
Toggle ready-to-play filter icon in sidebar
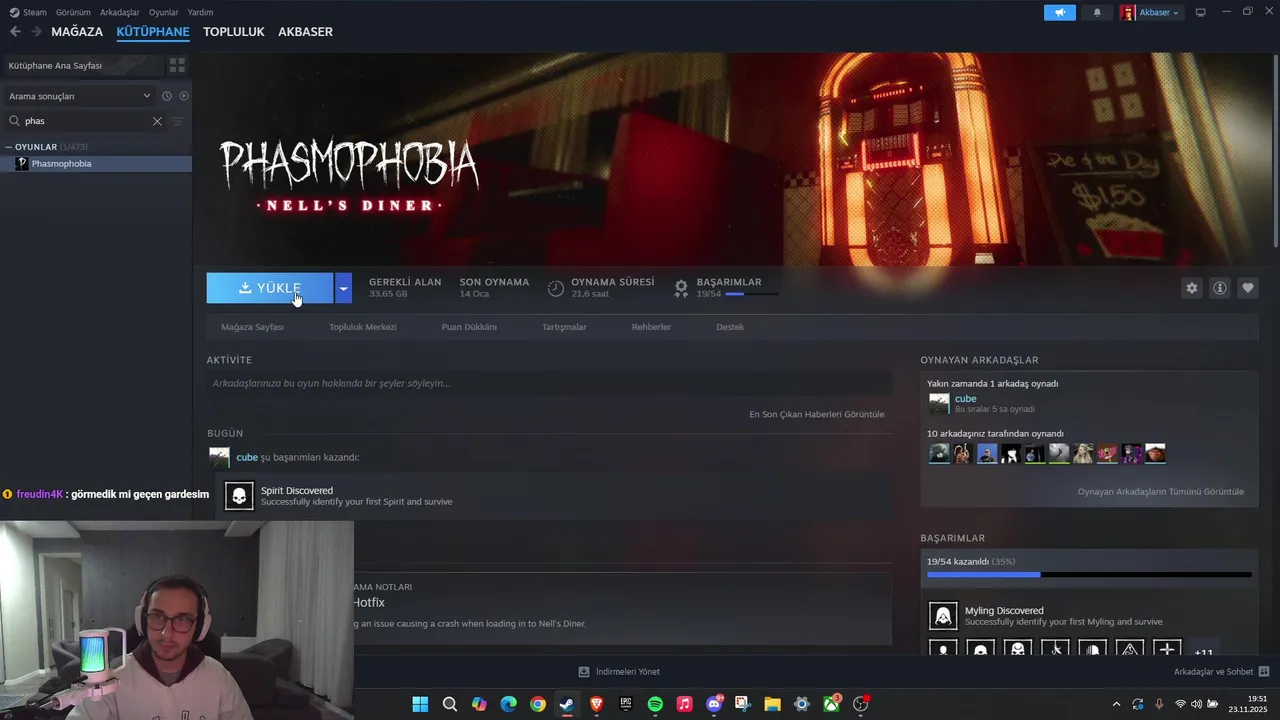pos(183,96)
